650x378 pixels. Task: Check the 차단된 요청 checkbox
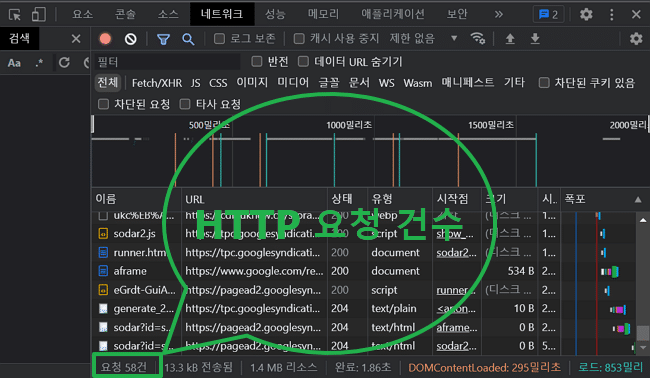tap(103, 104)
